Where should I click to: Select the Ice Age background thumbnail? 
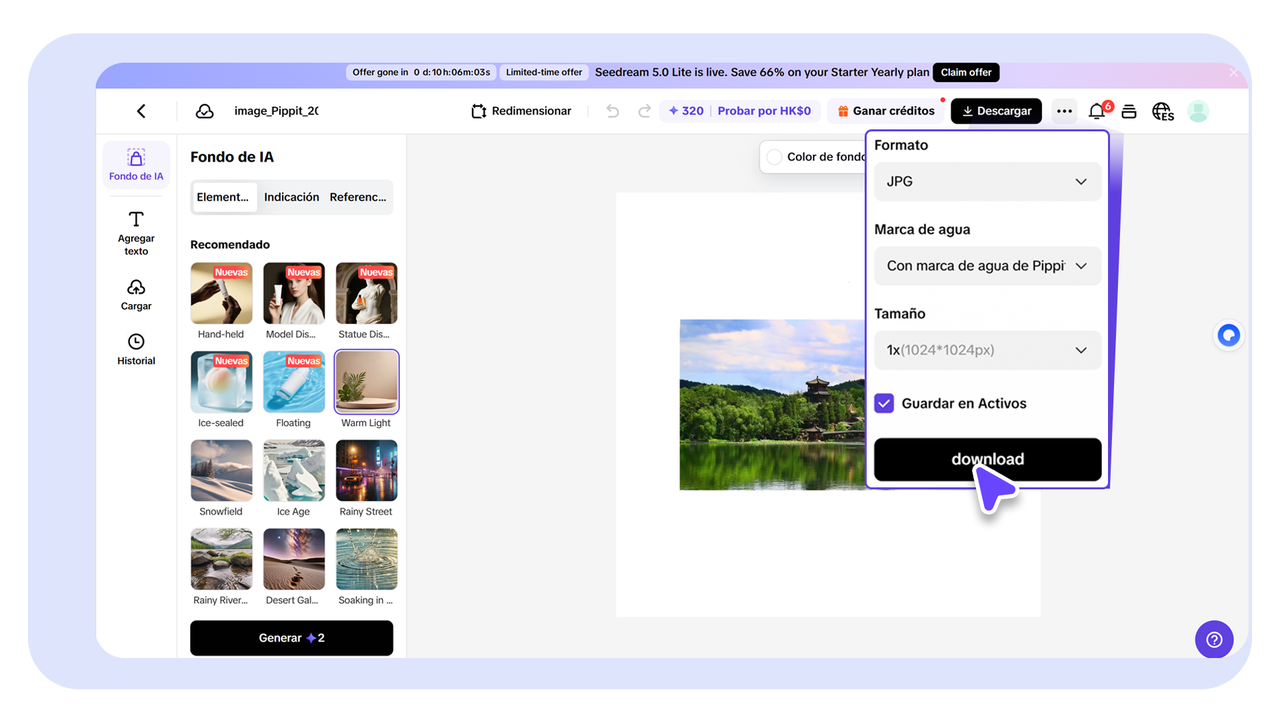click(x=294, y=471)
